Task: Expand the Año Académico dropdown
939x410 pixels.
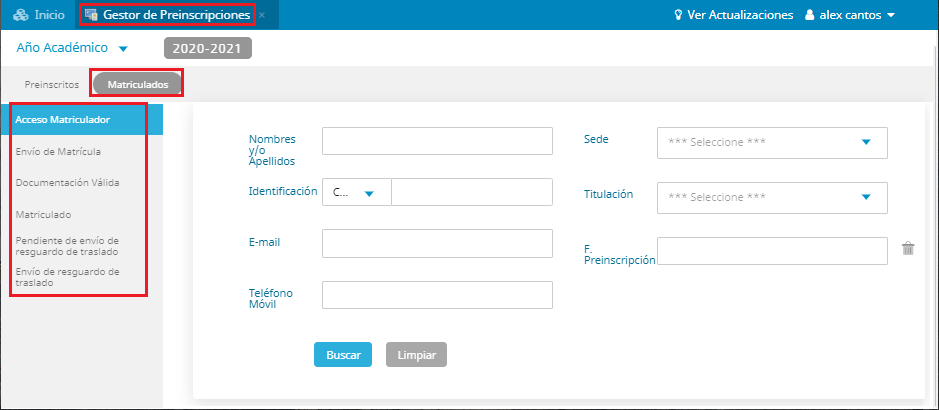Action: point(123,48)
